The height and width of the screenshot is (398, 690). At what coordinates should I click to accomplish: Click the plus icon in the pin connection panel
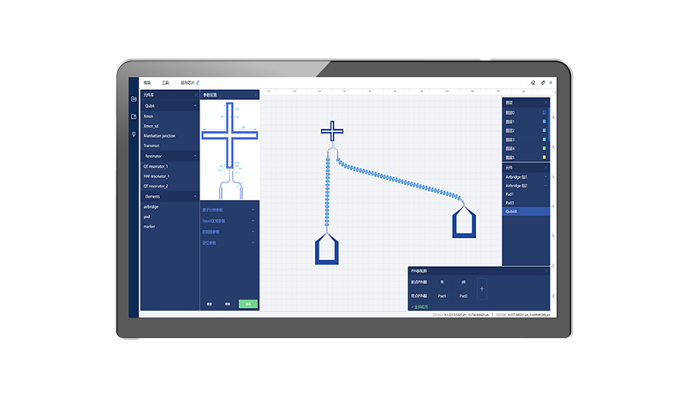(x=482, y=289)
